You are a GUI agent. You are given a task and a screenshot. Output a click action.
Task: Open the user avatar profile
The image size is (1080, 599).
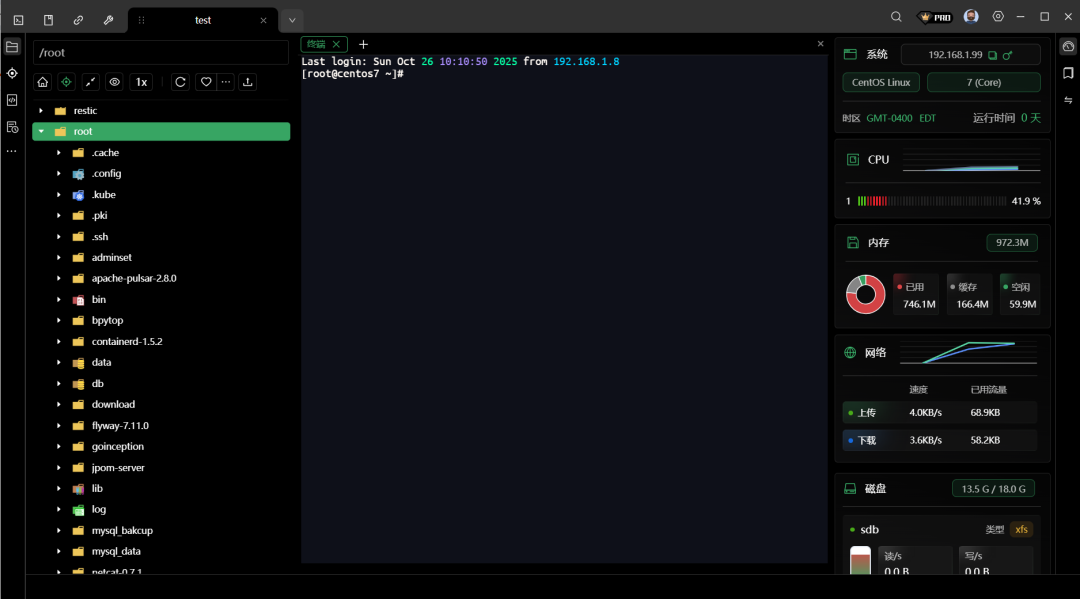971,17
